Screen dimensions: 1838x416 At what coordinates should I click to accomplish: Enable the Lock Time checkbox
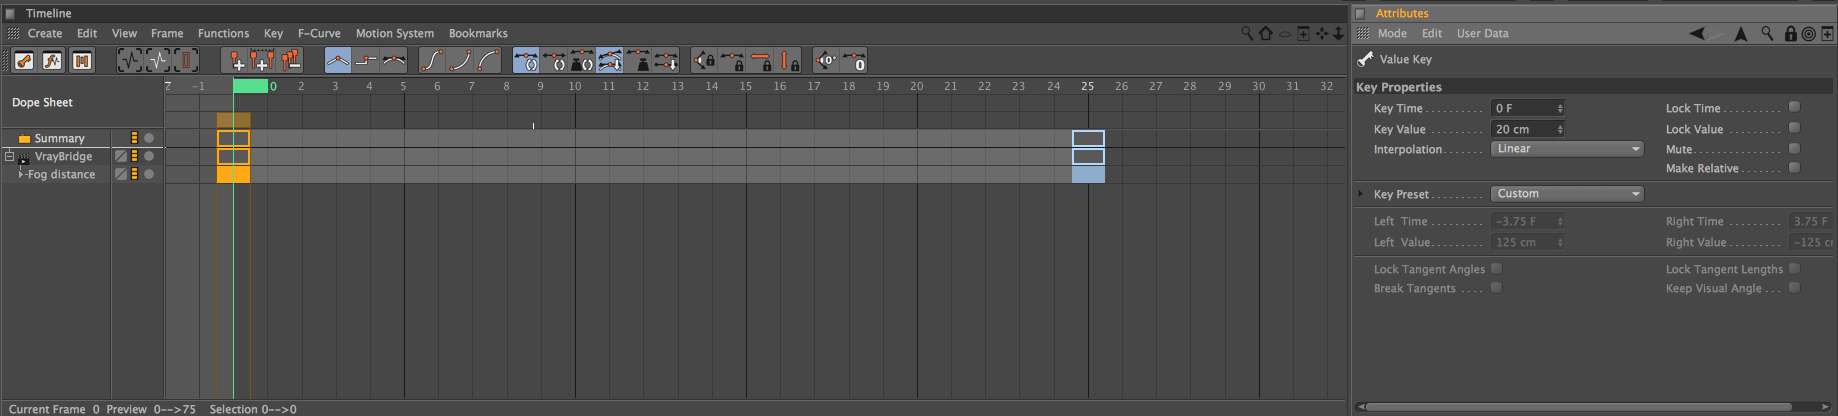point(1794,107)
